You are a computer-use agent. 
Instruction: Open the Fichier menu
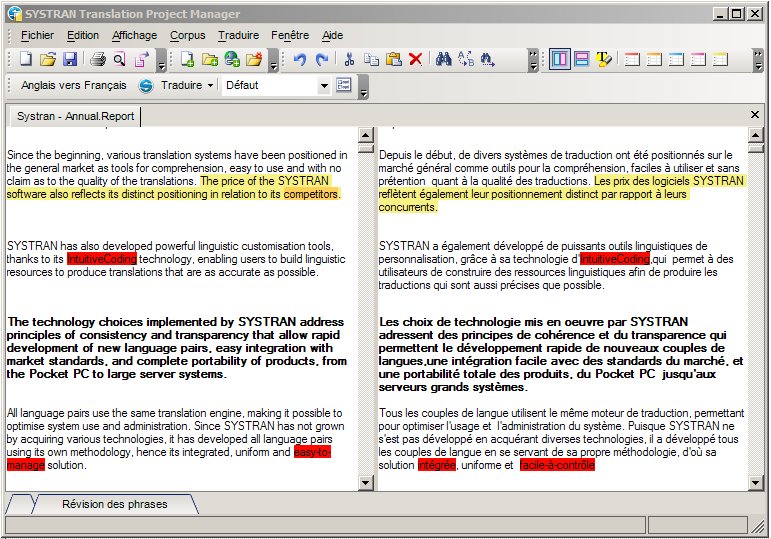click(37, 35)
